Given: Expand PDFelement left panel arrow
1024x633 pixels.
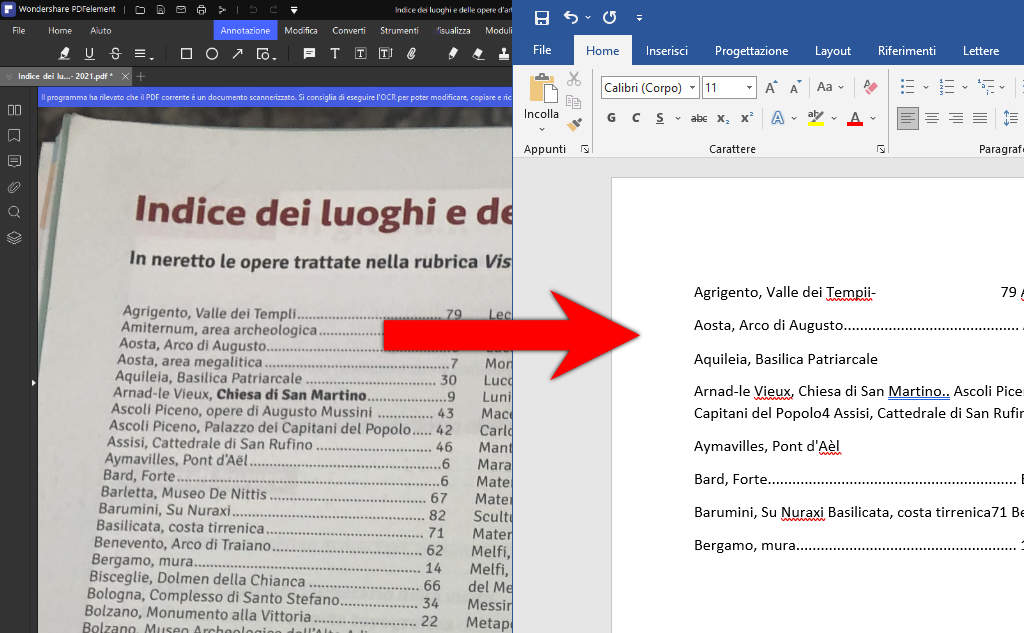Looking at the screenshot, I should (33, 383).
